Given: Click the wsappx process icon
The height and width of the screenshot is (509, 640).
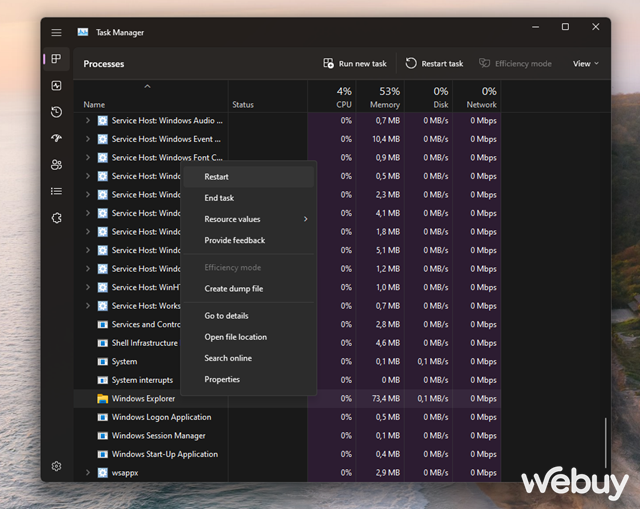Looking at the screenshot, I should pos(102,473).
